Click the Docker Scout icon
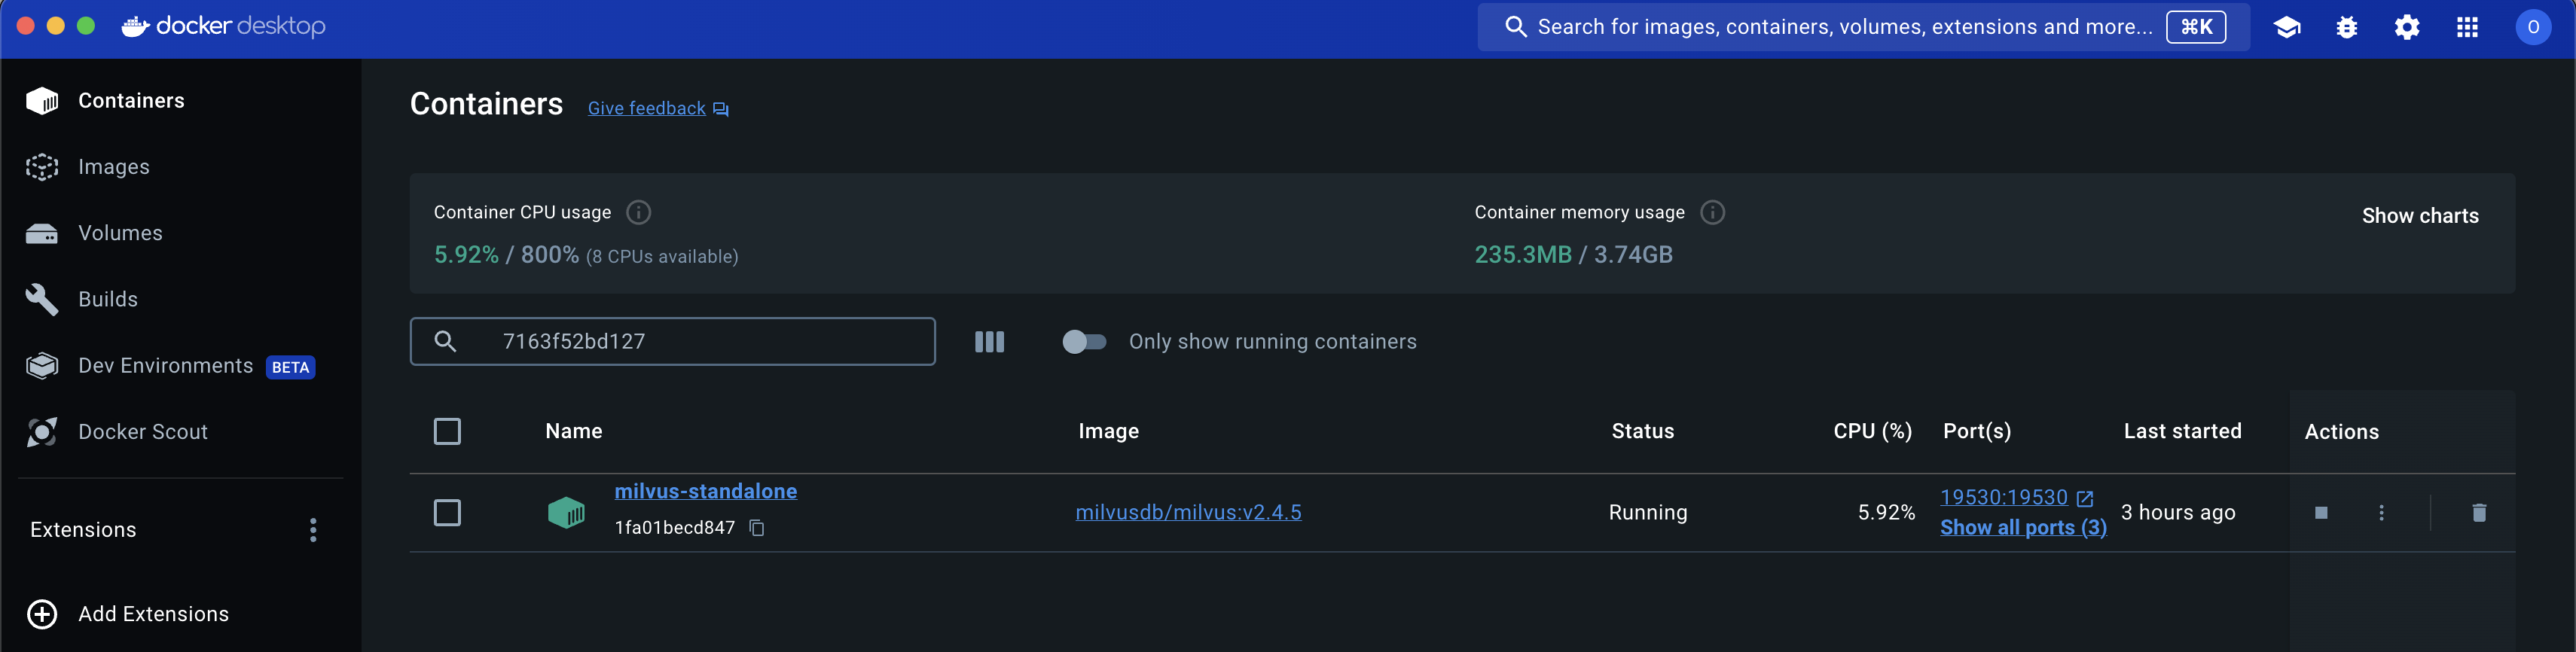 point(42,432)
